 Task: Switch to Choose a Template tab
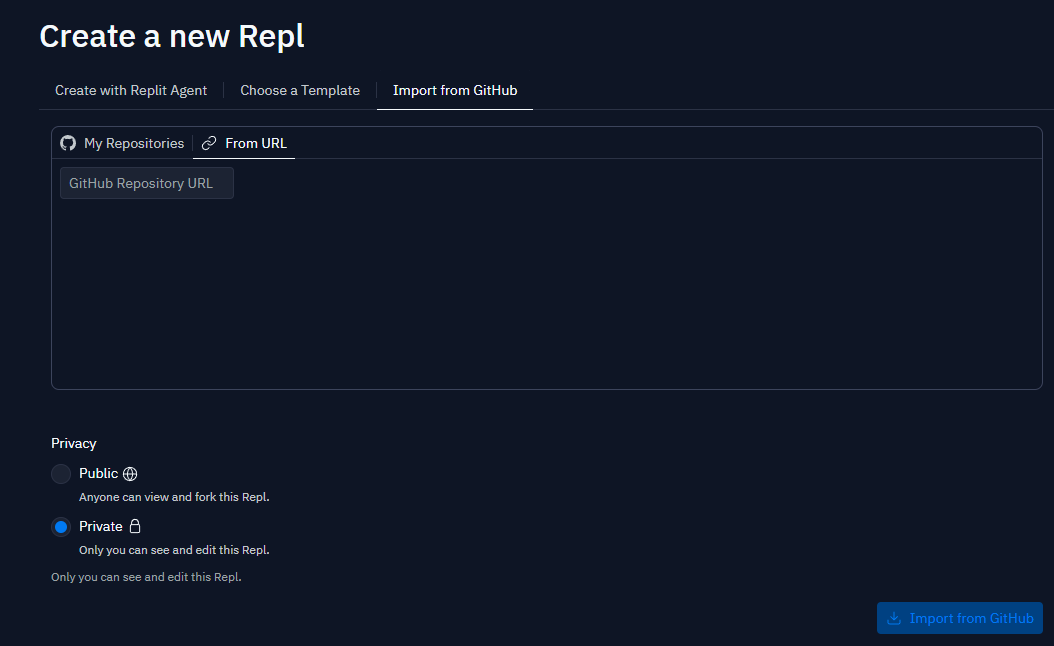click(x=300, y=90)
